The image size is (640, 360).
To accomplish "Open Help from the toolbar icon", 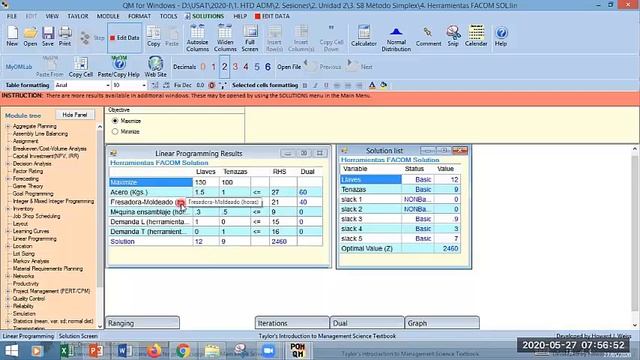I will (x=501, y=36).
